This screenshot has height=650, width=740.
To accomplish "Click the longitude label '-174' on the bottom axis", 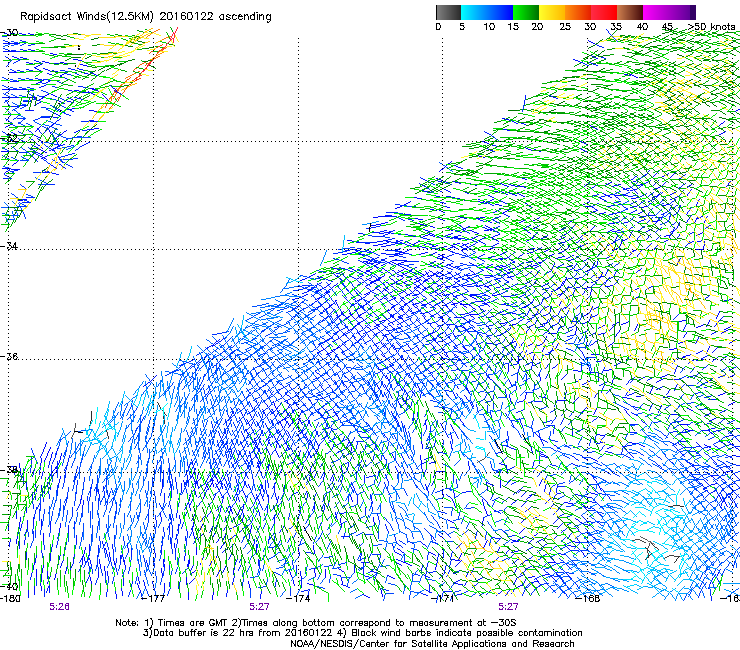I will [x=299, y=599].
